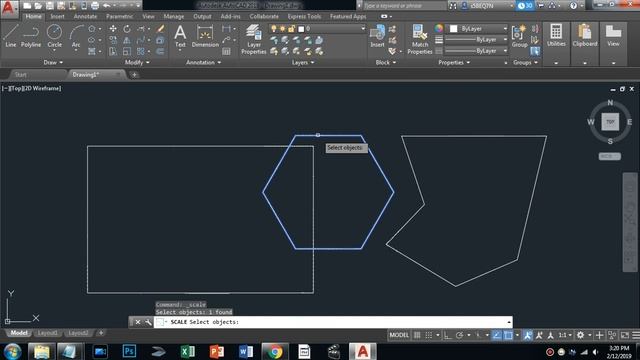Click the Help question mark icon
Image resolution: width=640 pixels, height=360 pixels.
(573, 6)
